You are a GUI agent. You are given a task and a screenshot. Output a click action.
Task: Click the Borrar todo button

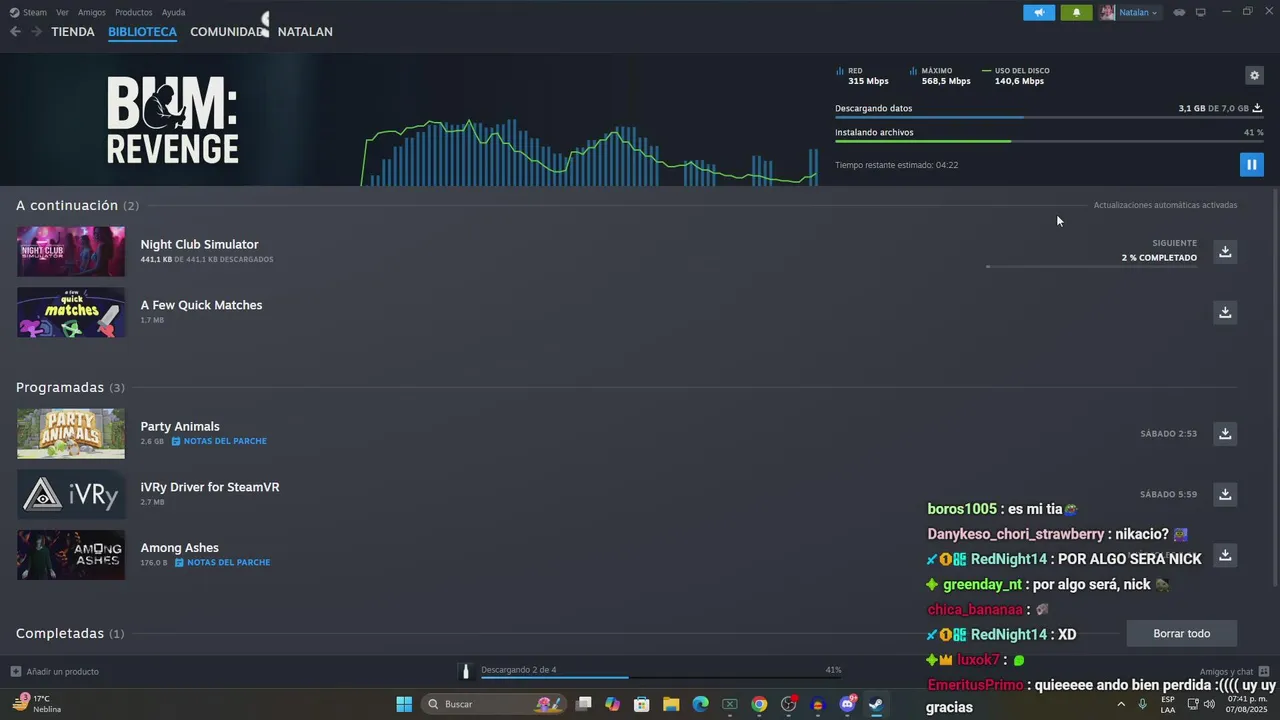pos(1181,634)
